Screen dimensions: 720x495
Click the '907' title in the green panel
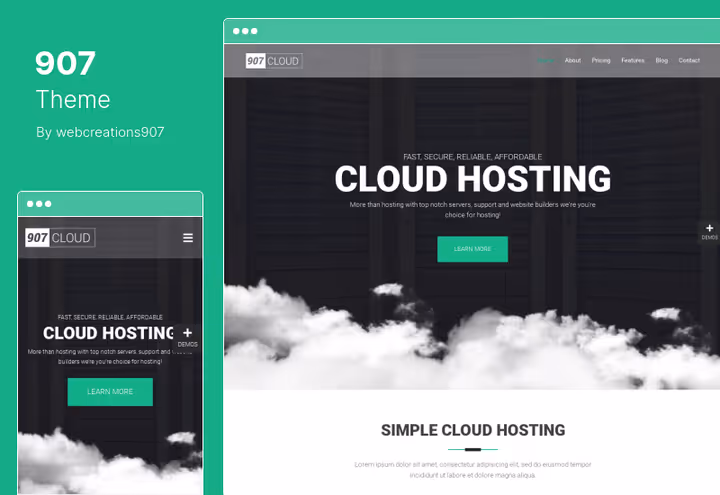coord(65,63)
